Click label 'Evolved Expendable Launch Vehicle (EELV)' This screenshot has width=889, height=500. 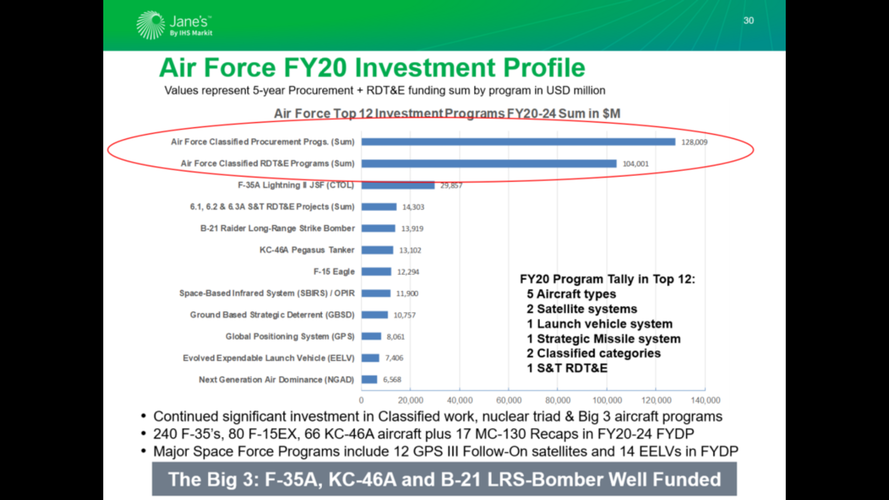[269, 358]
